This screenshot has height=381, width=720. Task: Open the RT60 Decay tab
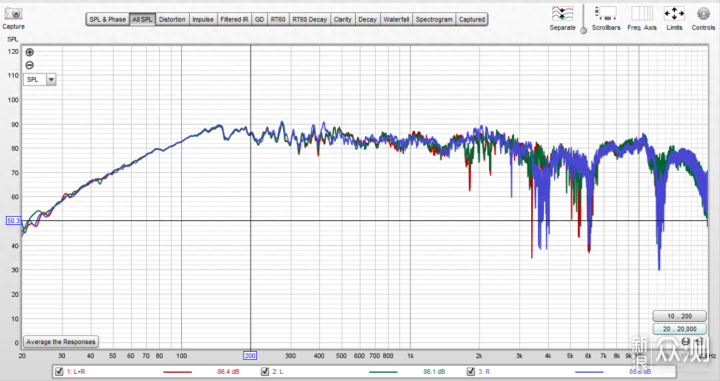[x=309, y=19]
